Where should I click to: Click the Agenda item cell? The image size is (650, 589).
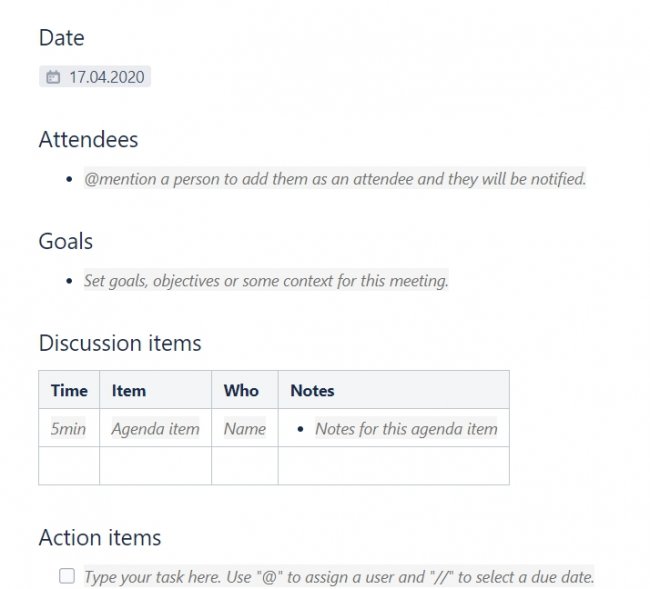point(155,429)
